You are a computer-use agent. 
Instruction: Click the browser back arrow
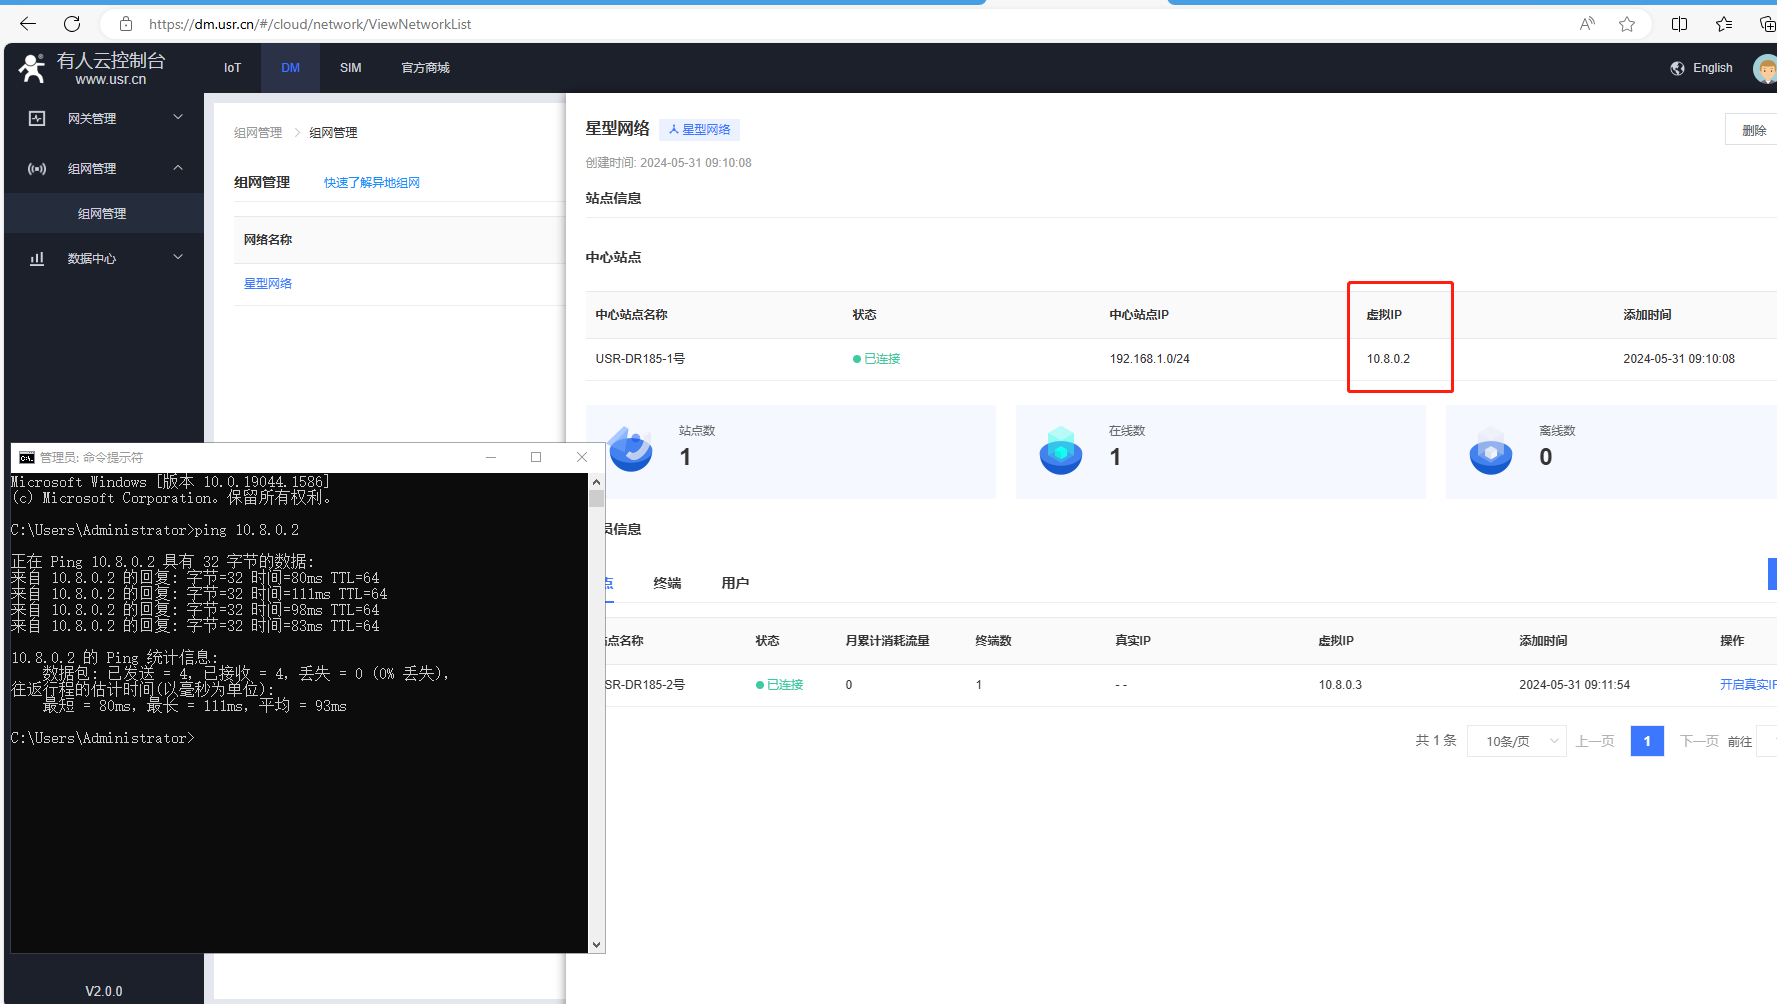point(28,24)
